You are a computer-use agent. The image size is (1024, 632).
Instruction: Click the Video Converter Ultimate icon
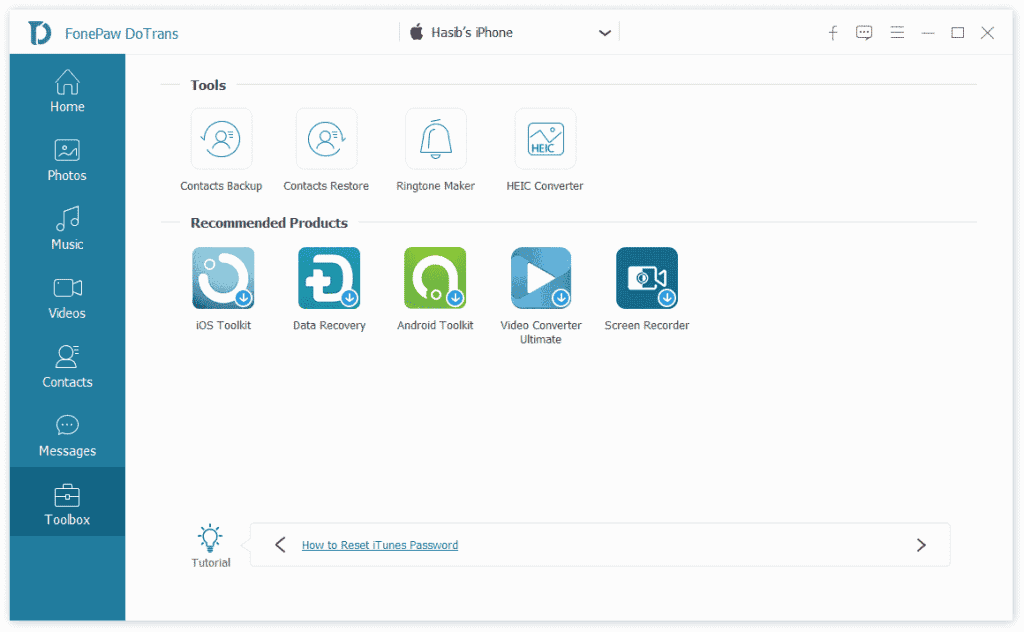540,277
